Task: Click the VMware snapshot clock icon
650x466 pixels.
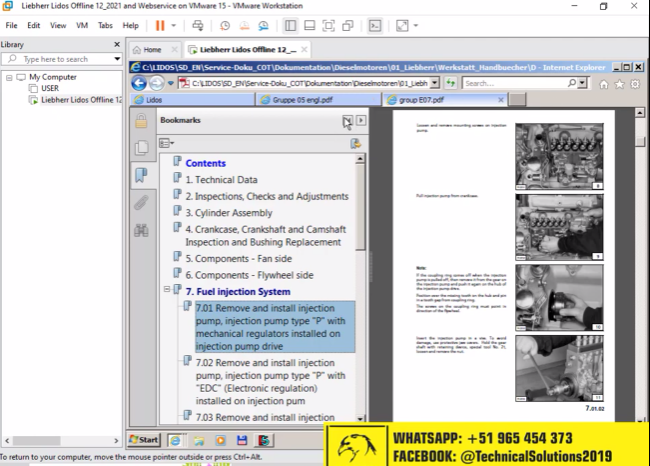Action: coord(225,25)
